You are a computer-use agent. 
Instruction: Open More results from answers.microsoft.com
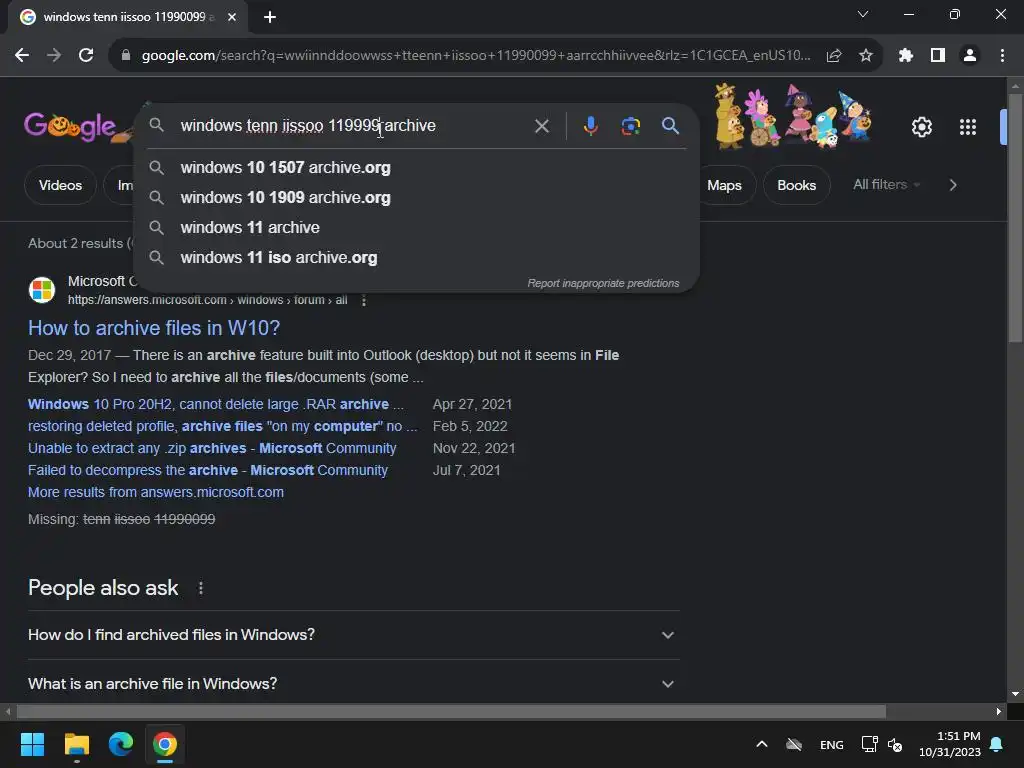click(155, 492)
